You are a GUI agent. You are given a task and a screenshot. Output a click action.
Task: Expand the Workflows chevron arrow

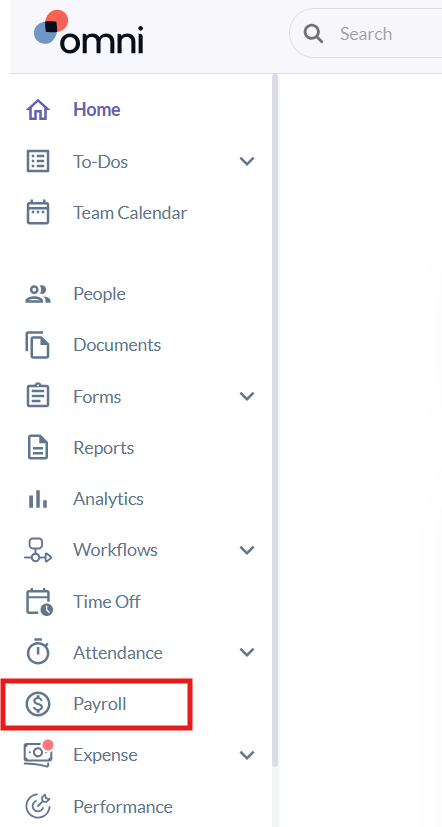click(247, 550)
